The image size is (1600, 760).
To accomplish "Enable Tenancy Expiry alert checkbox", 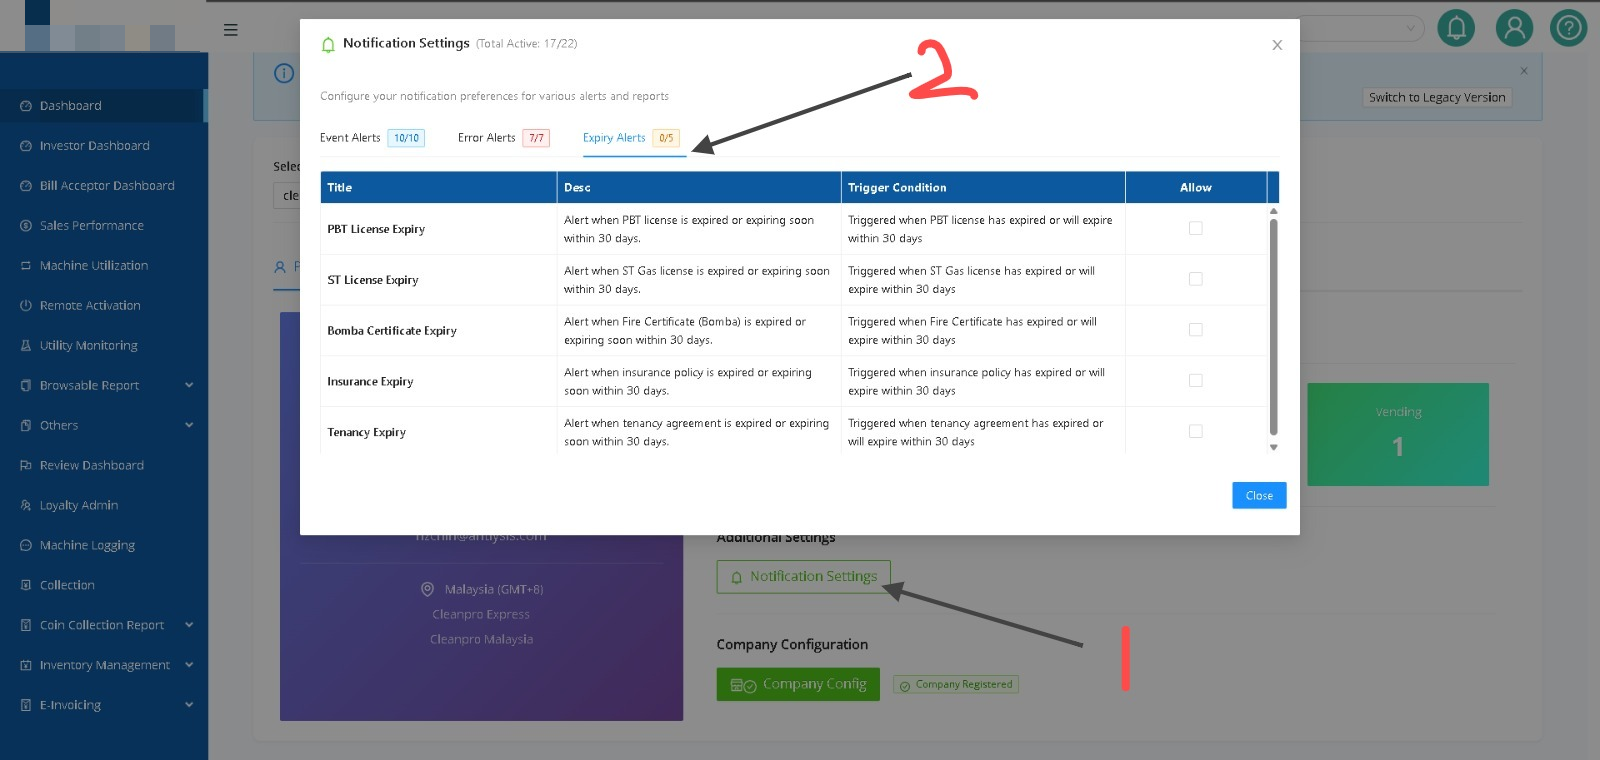I will click(x=1195, y=432).
